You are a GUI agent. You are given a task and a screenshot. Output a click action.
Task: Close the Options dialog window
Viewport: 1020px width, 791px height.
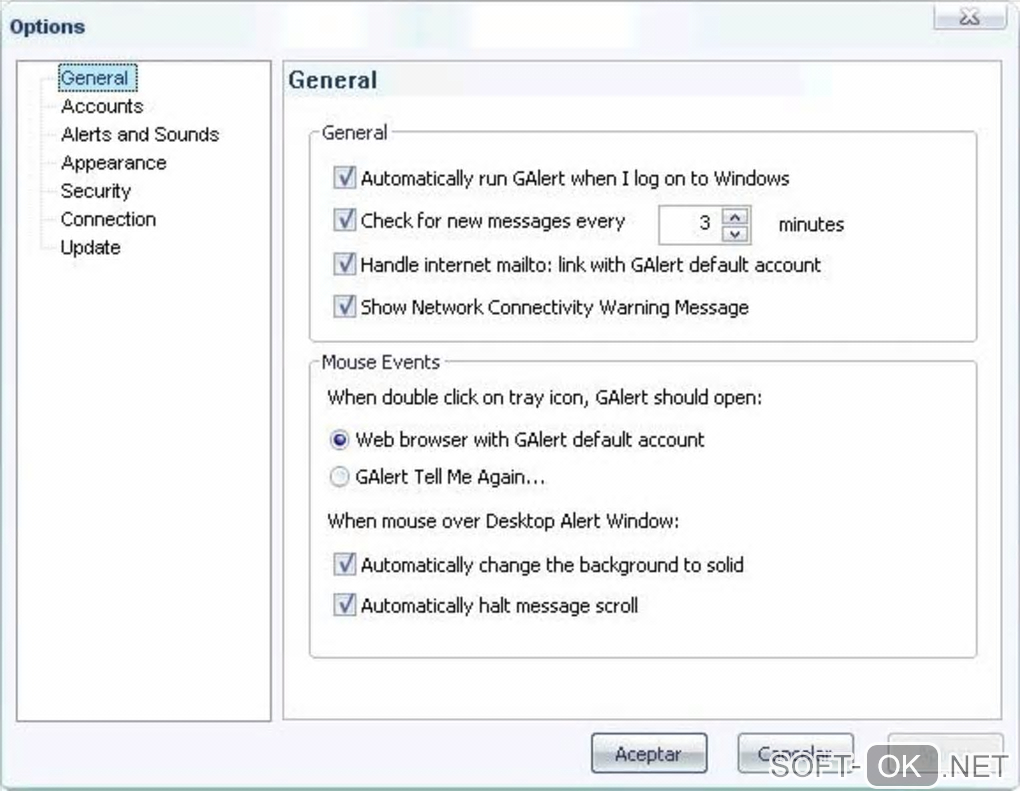[969, 18]
